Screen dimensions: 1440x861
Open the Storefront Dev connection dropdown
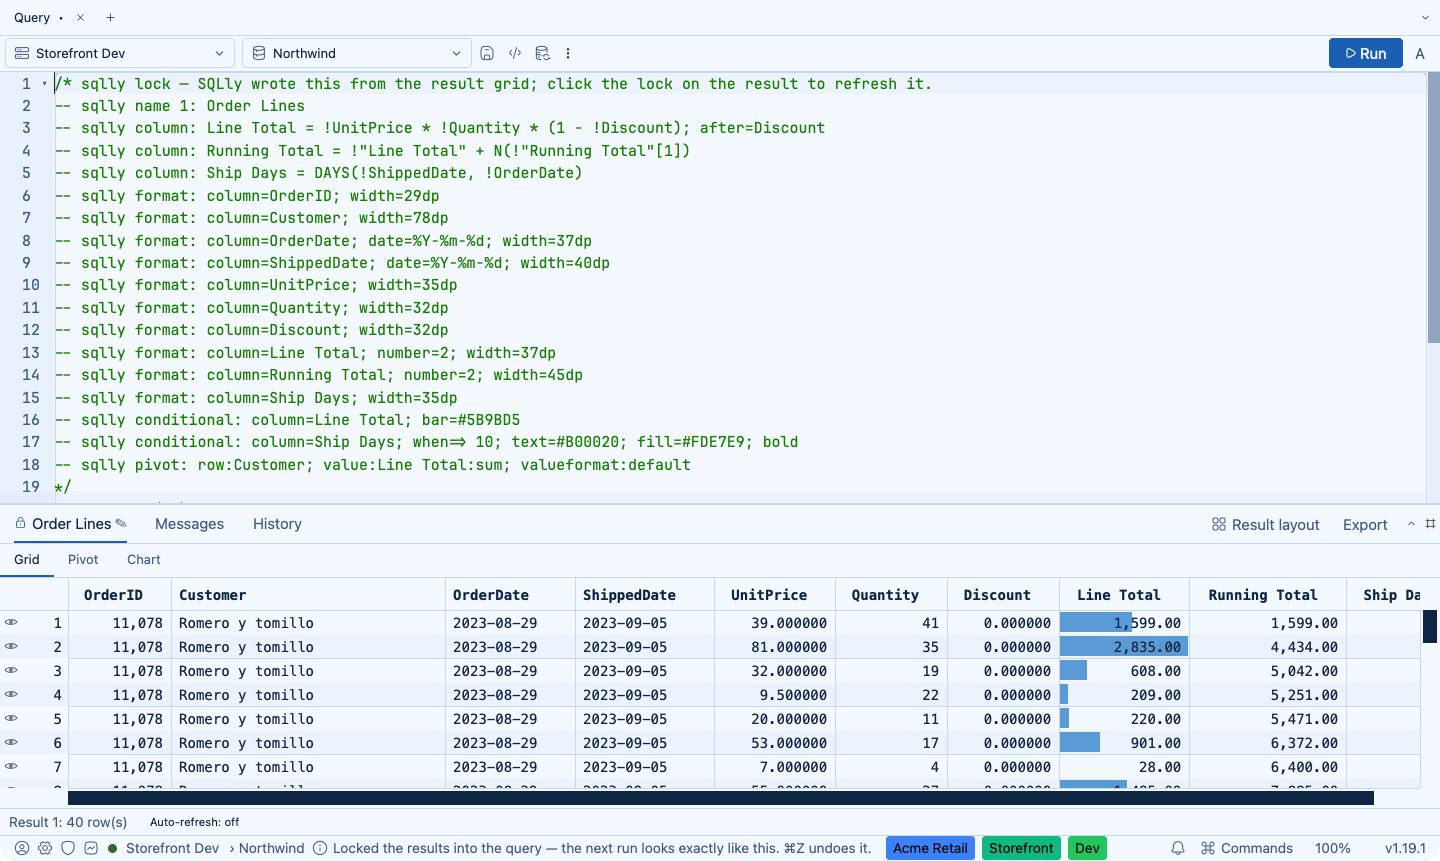point(120,53)
